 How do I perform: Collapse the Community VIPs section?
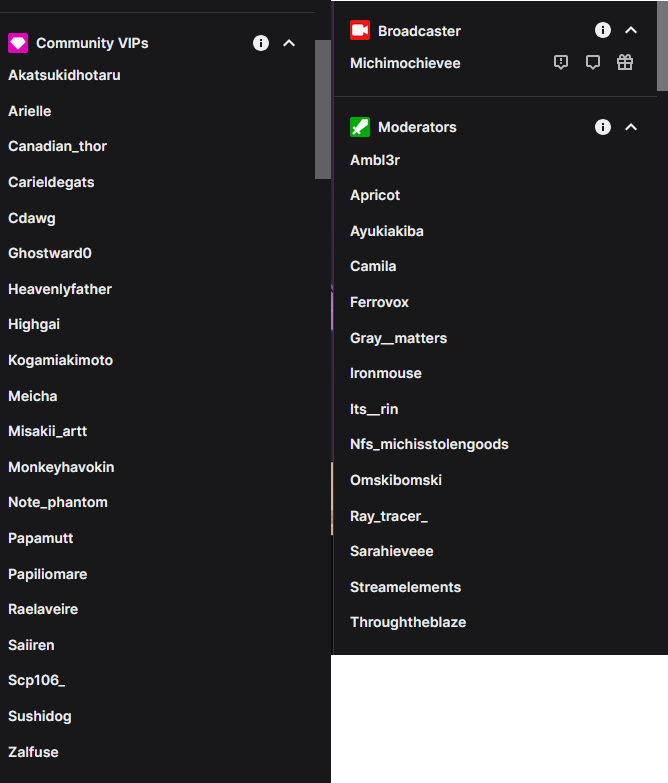[x=289, y=43]
